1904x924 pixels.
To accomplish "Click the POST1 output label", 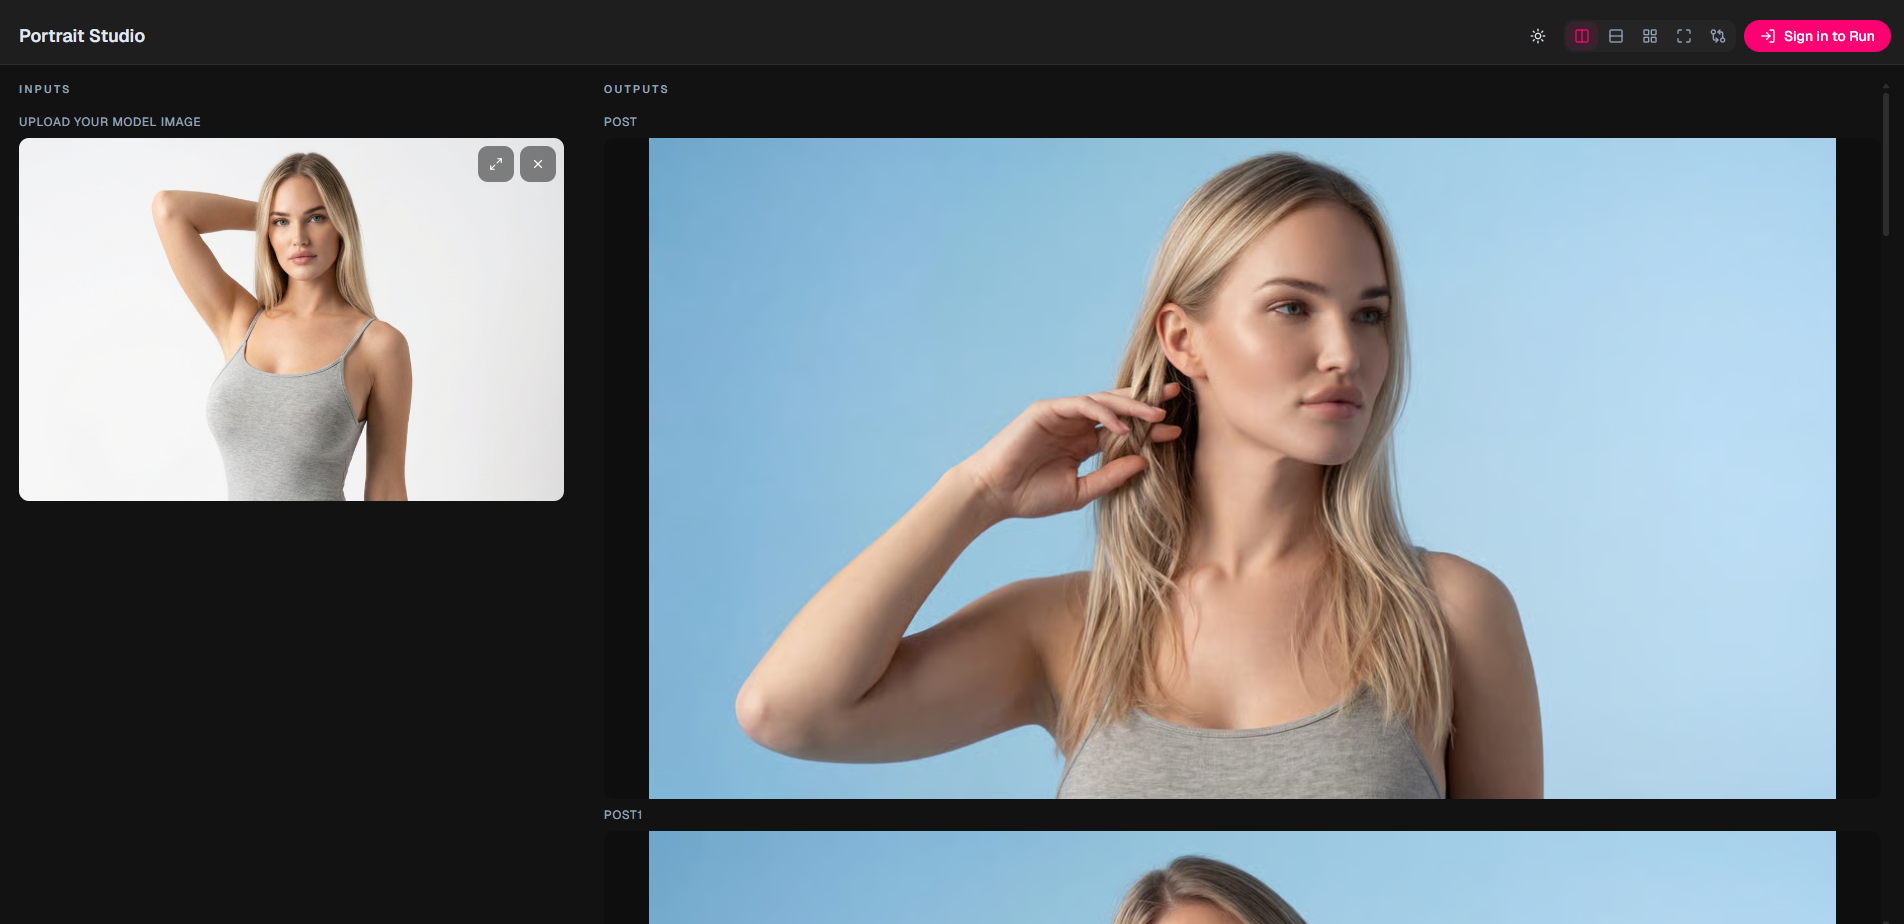I will 623,815.
